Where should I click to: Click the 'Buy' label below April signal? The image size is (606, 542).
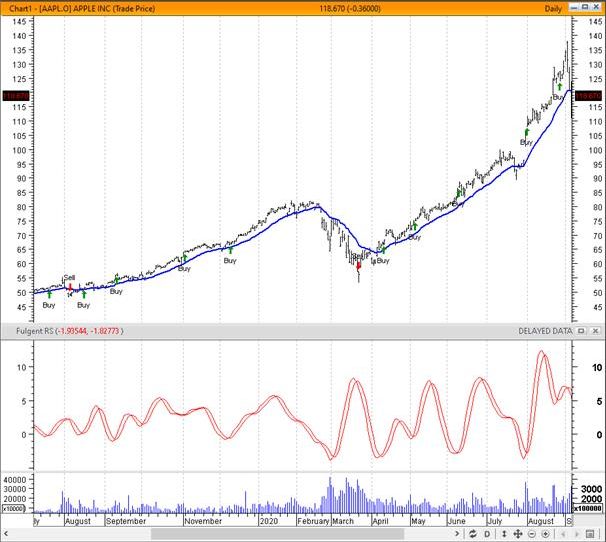pos(383,261)
